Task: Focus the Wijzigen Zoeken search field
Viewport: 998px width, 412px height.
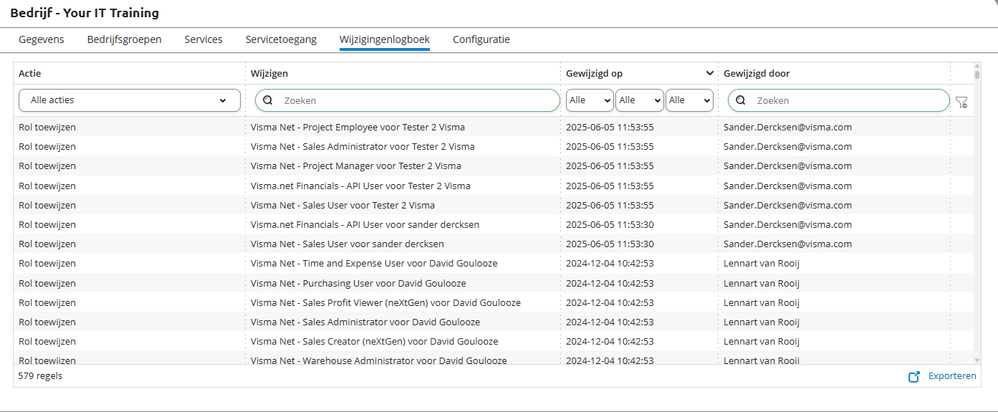Action: tap(415, 101)
